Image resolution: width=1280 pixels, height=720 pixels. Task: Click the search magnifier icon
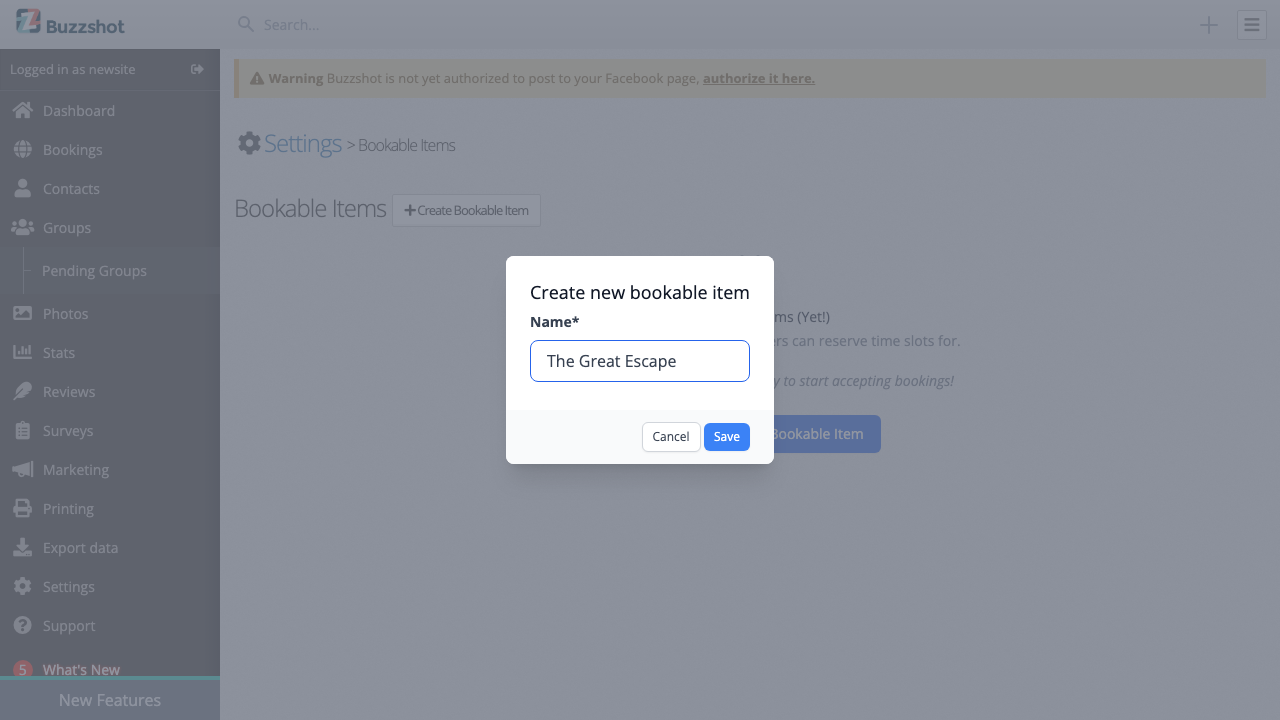pyautogui.click(x=245, y=24)
